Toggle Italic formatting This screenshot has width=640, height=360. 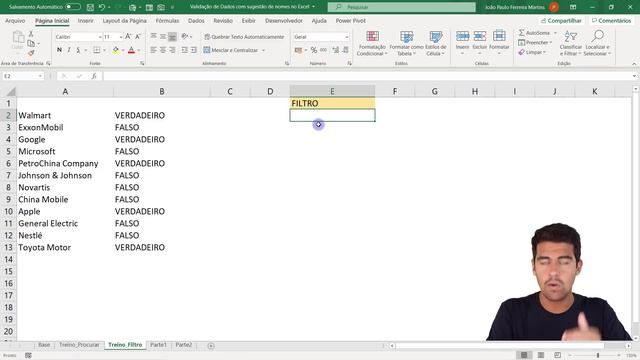click(69, 50)
